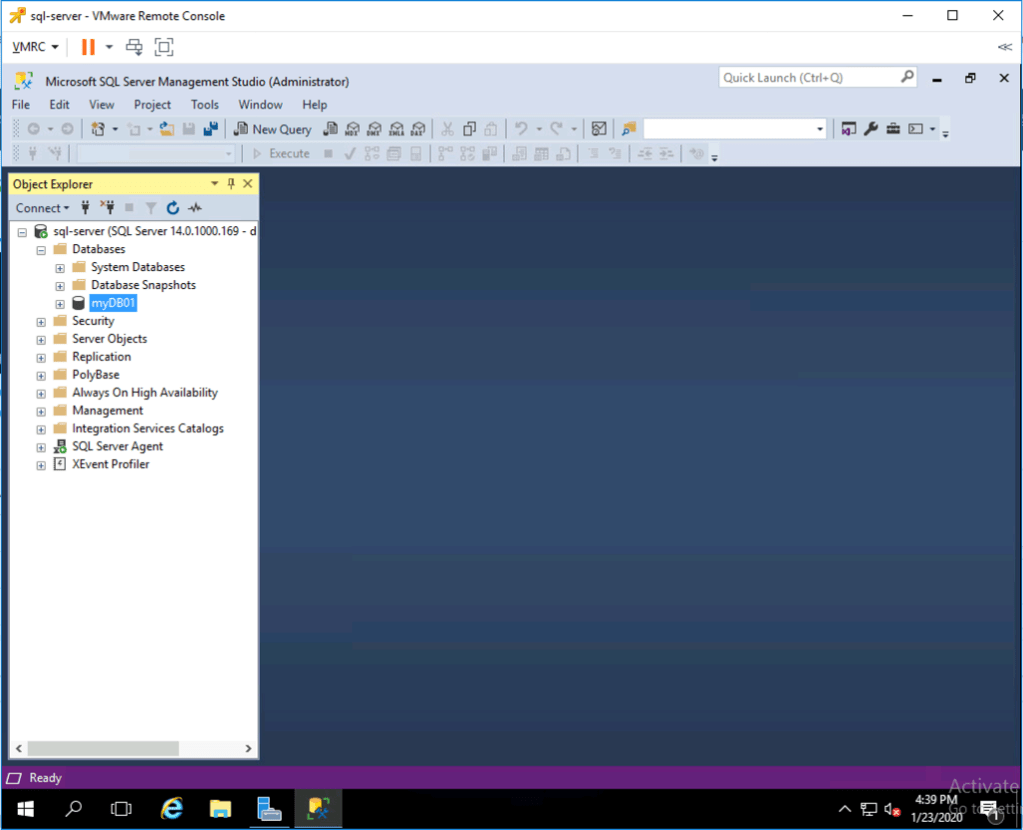Click the New Query button

pyautogui.click(x=273, y=129)
